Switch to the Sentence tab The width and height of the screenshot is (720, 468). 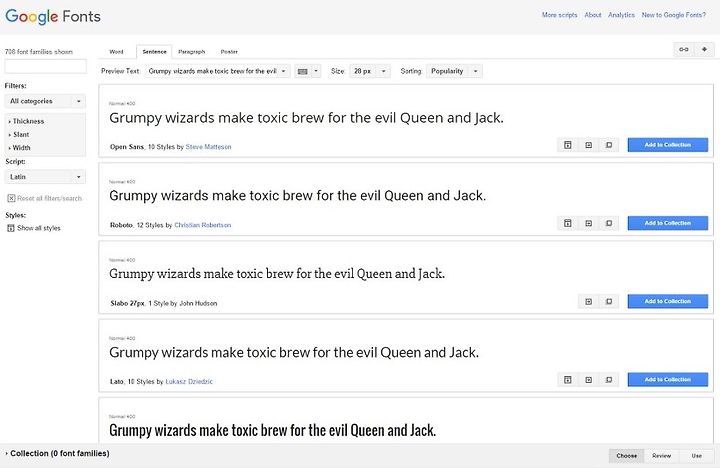(x=154, y=52)
